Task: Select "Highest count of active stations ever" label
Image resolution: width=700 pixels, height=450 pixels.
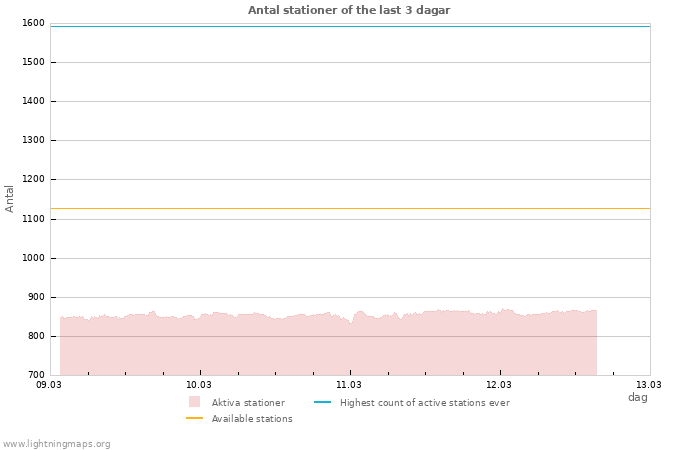Action: (x=424, y=403)
